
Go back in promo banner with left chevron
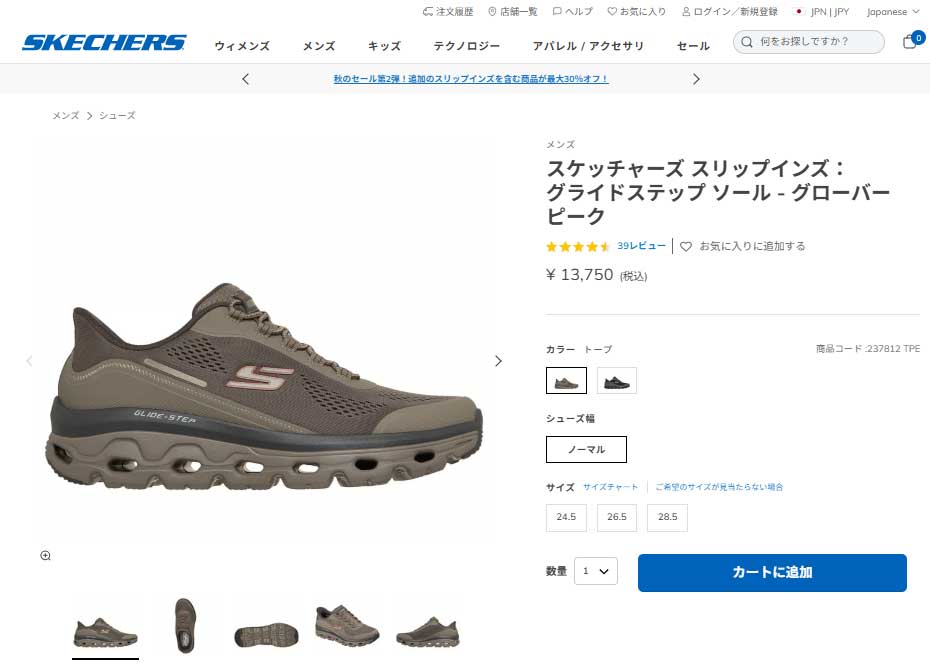[246, 79]
